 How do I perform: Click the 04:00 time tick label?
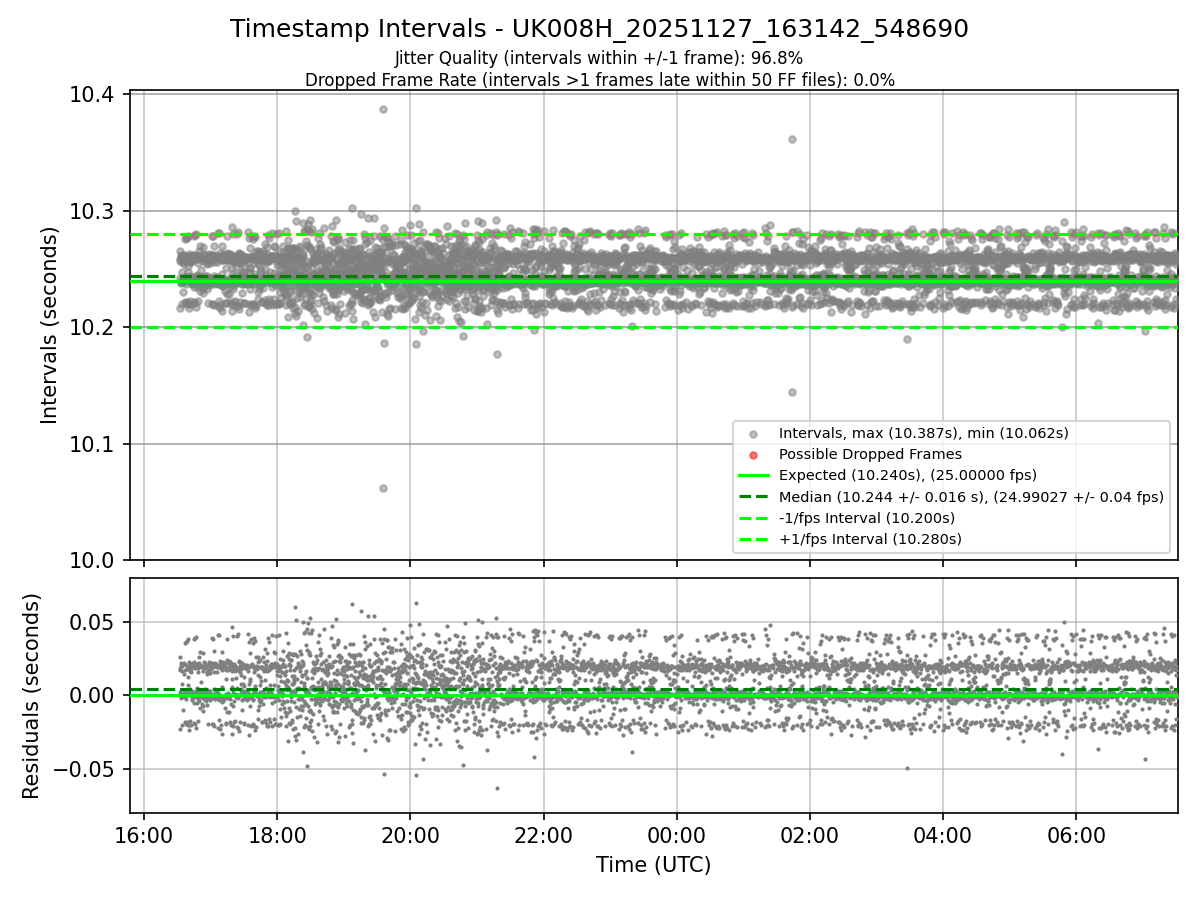[x=942, y=834]
